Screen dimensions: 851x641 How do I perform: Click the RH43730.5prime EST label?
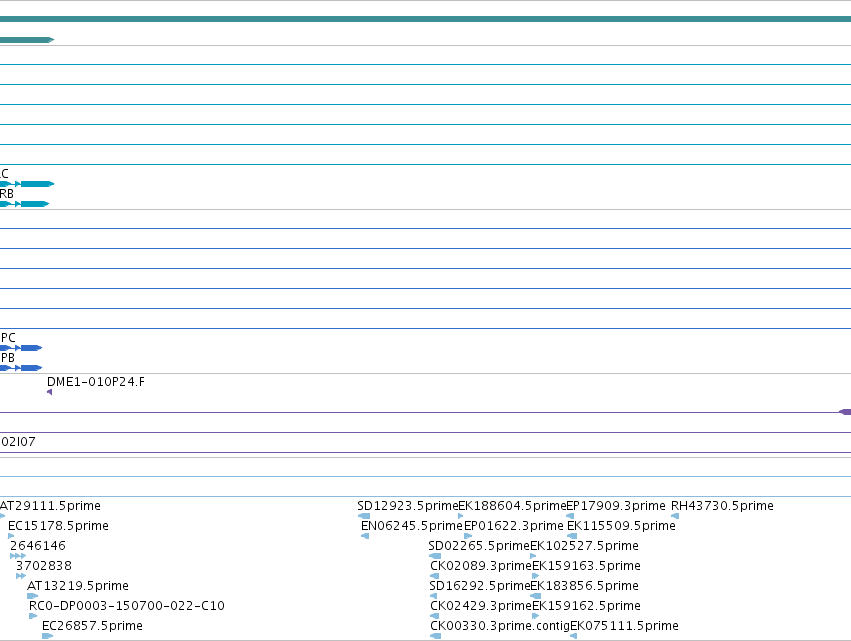pyautogui.click(x=722, y=506)
